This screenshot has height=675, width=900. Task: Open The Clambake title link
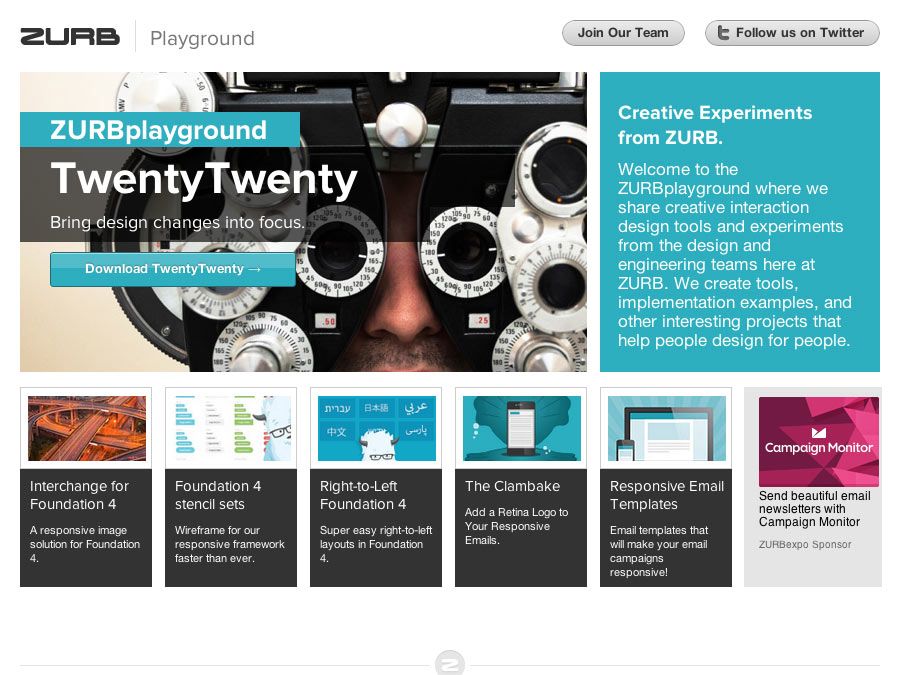coord(513,486)
